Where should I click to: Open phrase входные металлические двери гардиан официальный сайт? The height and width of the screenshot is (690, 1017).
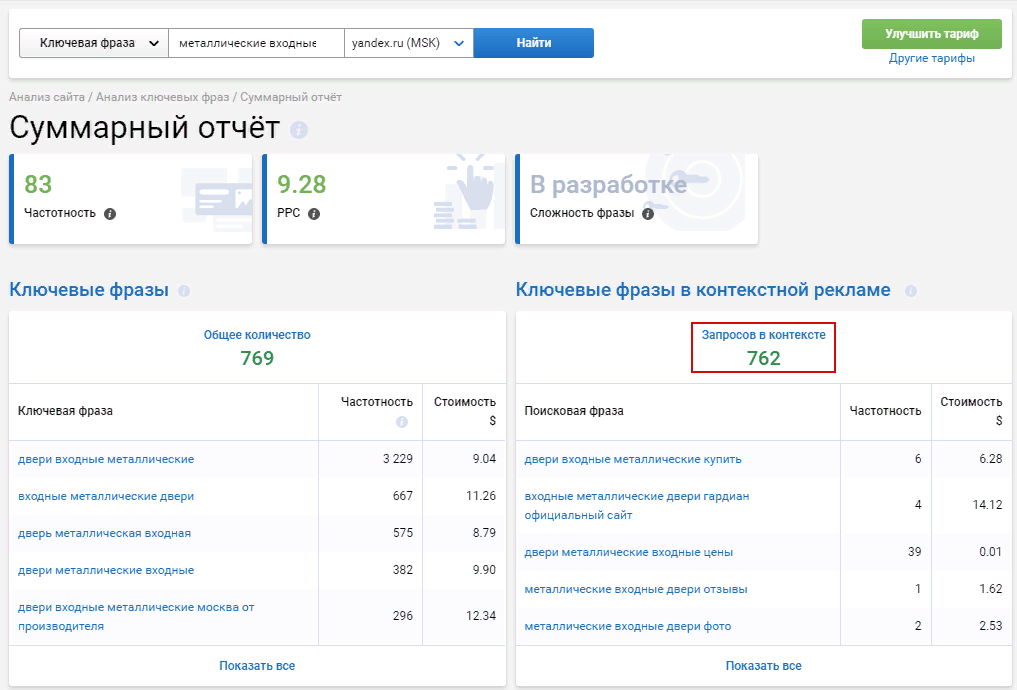click(637, 506)
